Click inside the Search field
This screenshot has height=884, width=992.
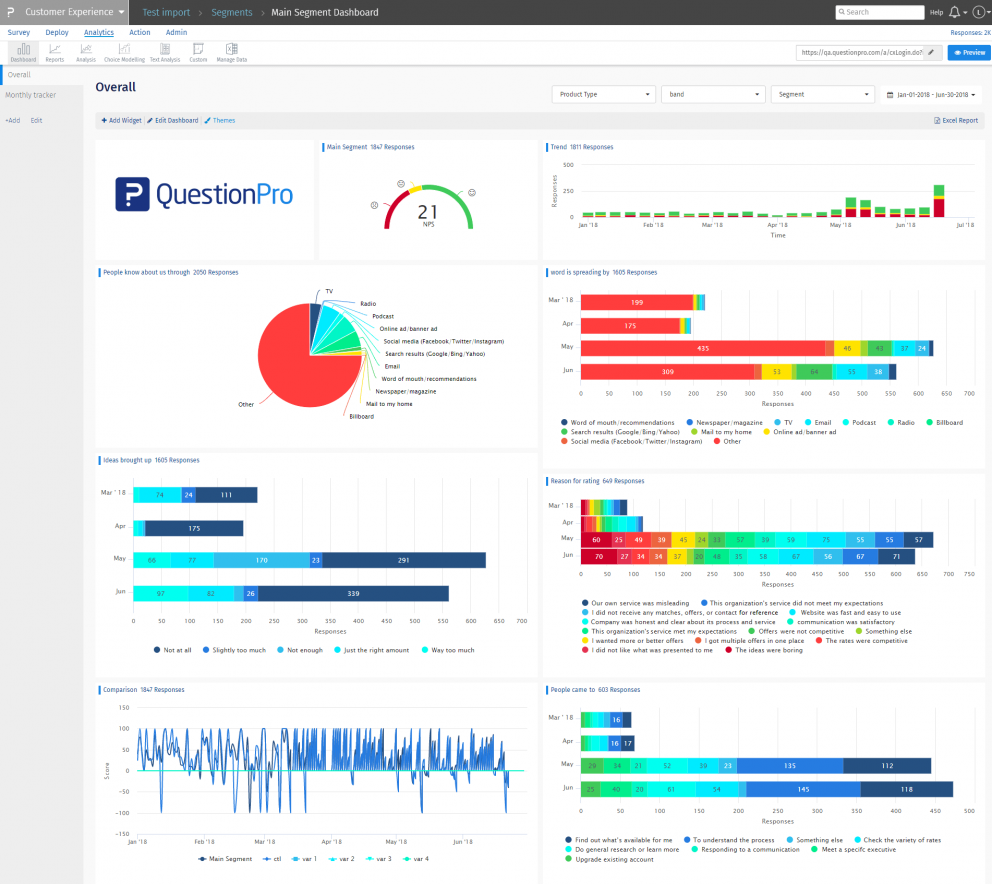(879, 12)
